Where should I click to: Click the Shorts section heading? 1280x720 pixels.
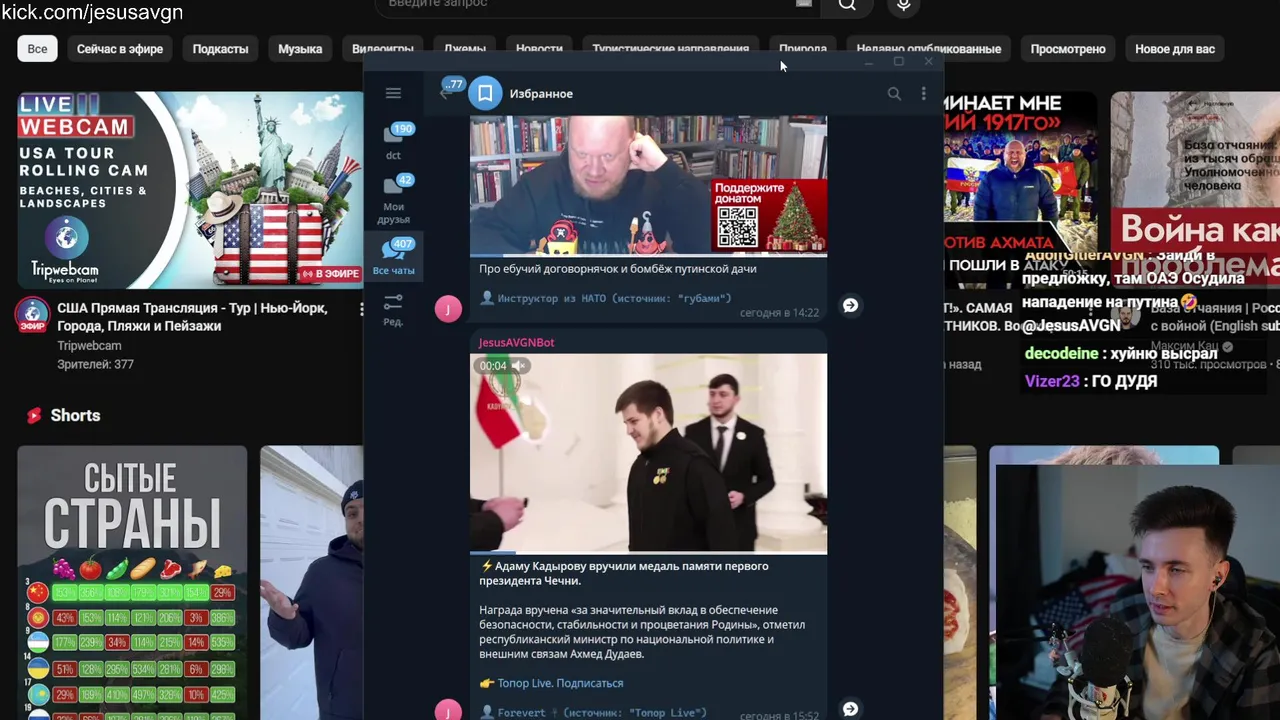pyautogui.click(x=75, y=415)
